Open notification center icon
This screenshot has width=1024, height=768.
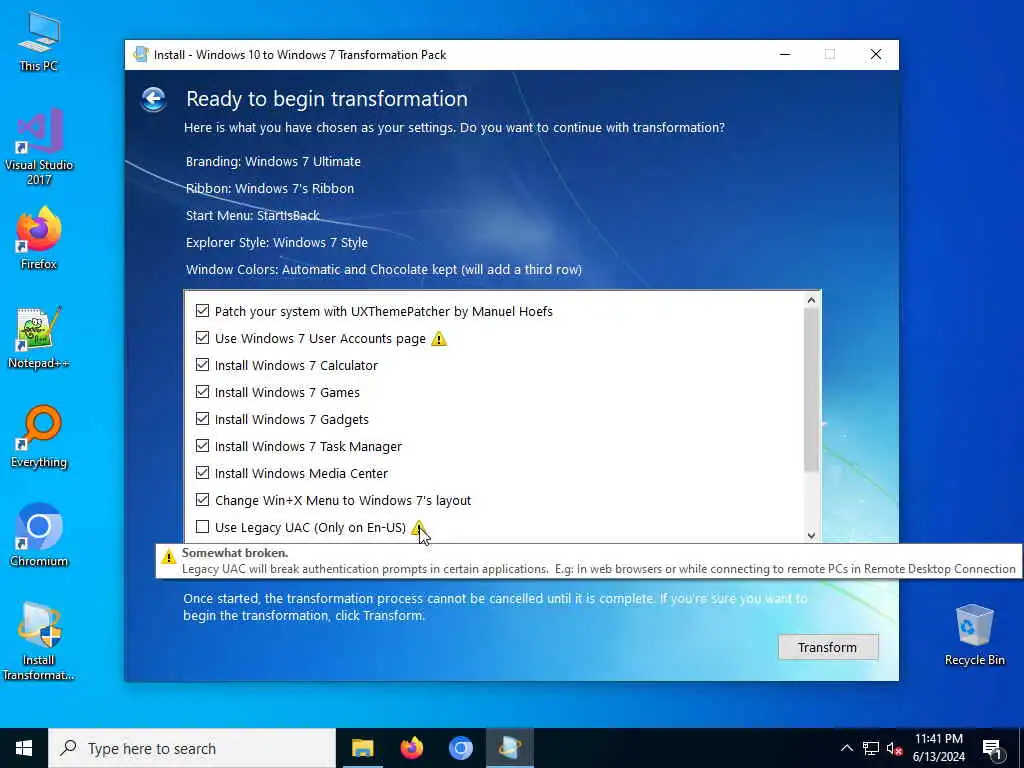click(x=992, y=748)
